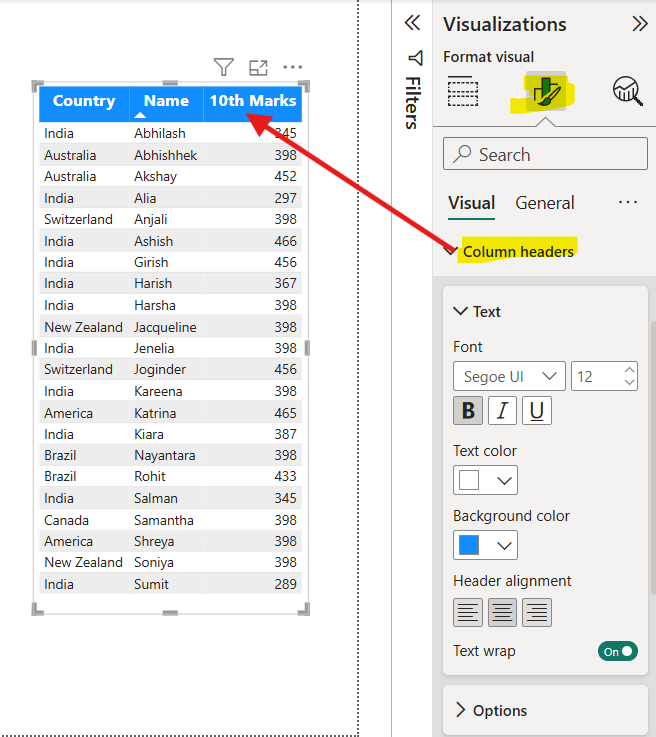Screen dimensions: 656x737
Task: Click the filter icon above the table
Action: click(x=224, y=67)
